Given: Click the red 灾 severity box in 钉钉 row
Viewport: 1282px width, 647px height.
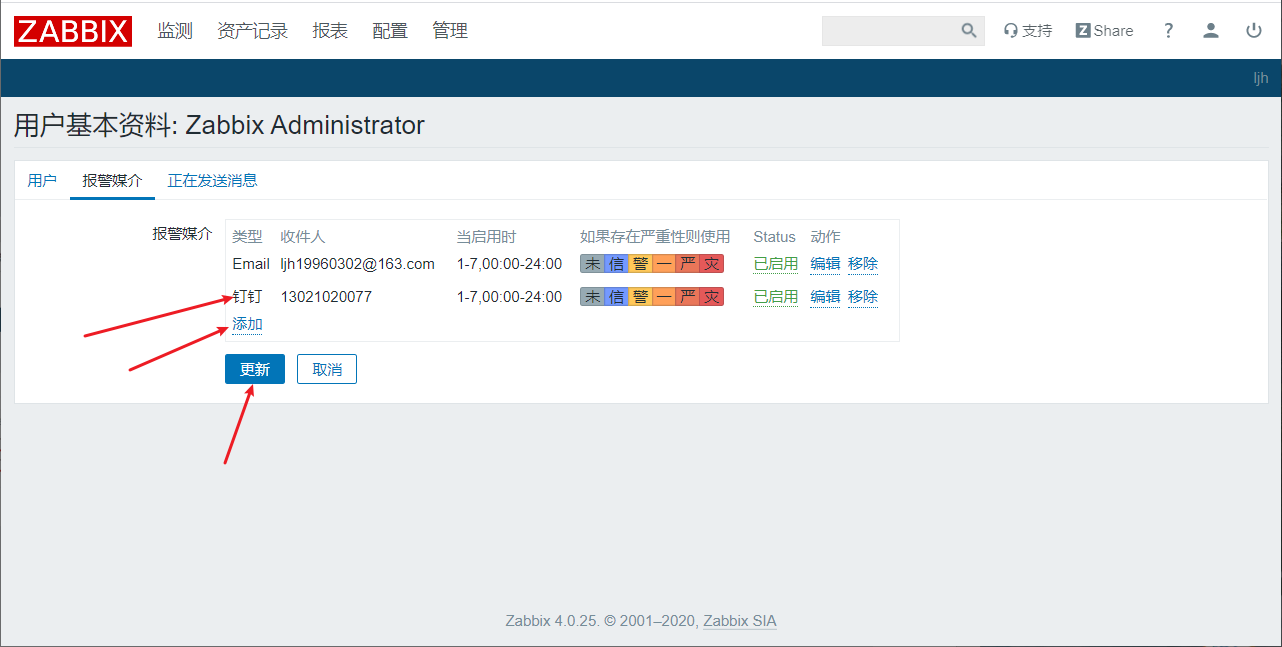Looking at the screenshot, I should point(711,297).
